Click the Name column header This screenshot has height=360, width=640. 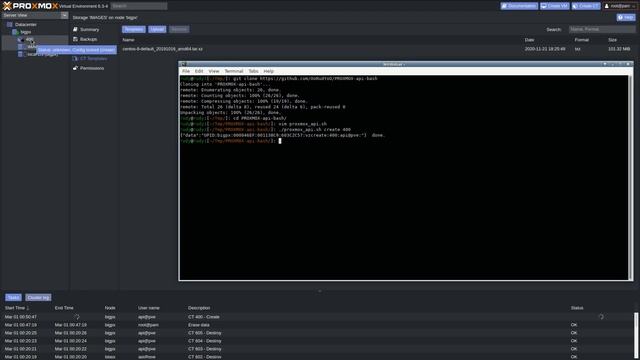tap(129, 40)
